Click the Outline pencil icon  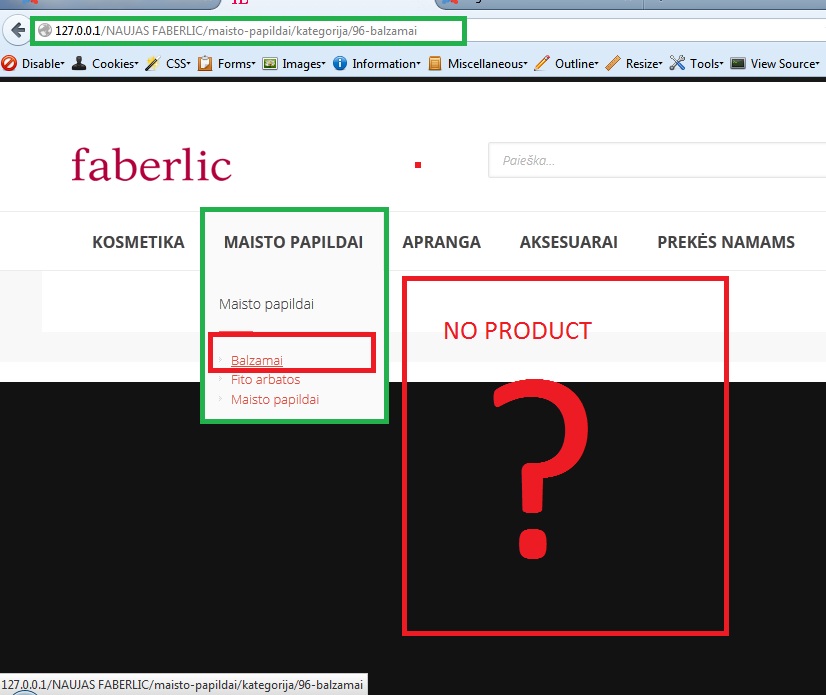click(x=542, y=63)
